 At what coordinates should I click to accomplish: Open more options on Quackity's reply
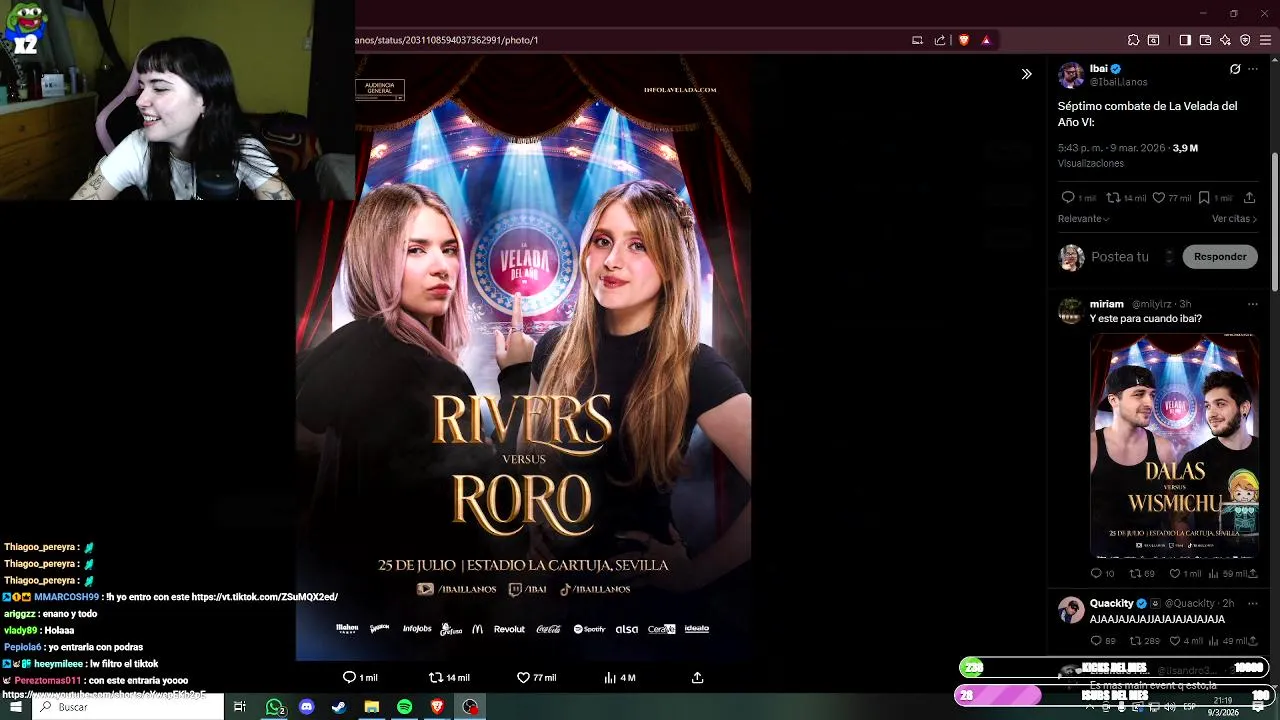pyautogui.click(x=1253, y=604)
